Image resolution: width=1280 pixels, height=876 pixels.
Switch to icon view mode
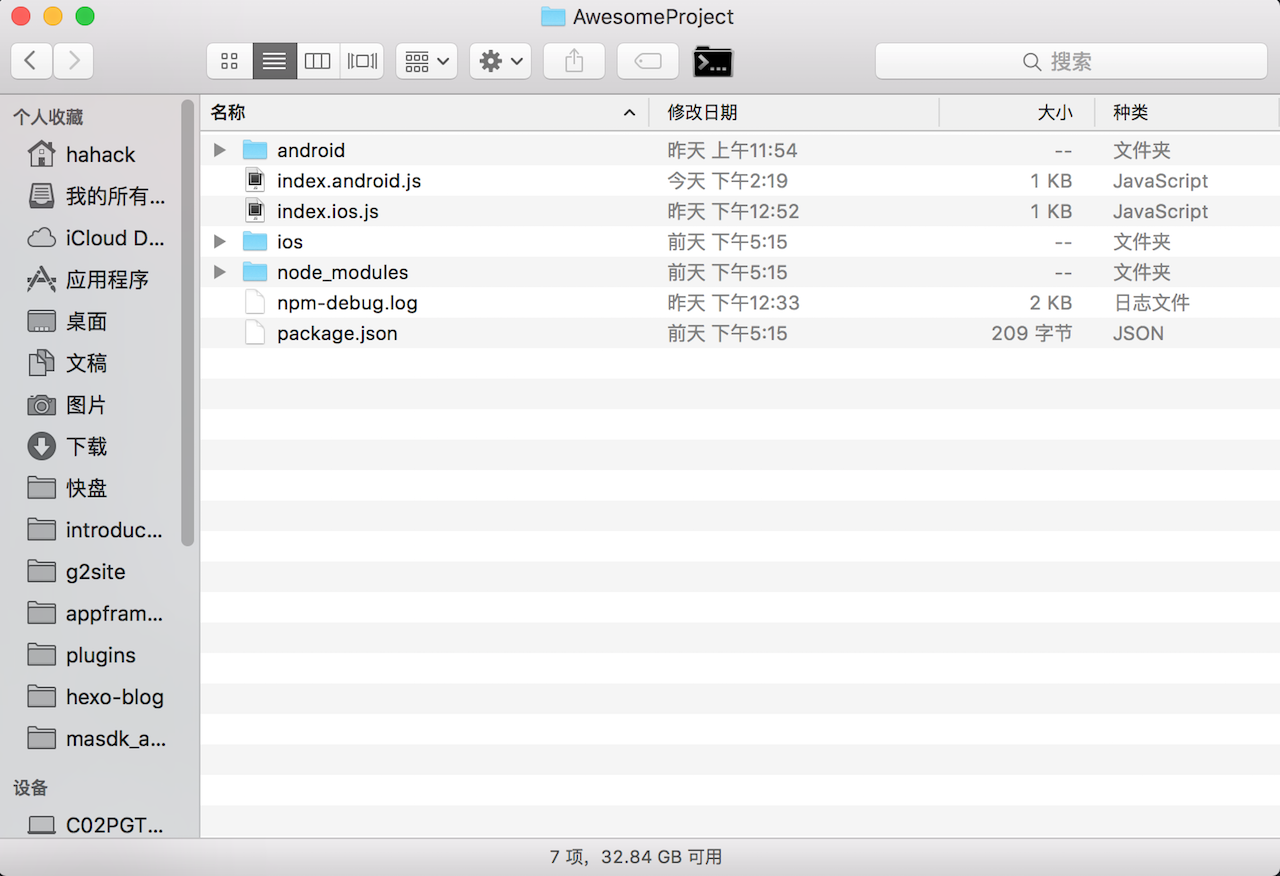229,61
